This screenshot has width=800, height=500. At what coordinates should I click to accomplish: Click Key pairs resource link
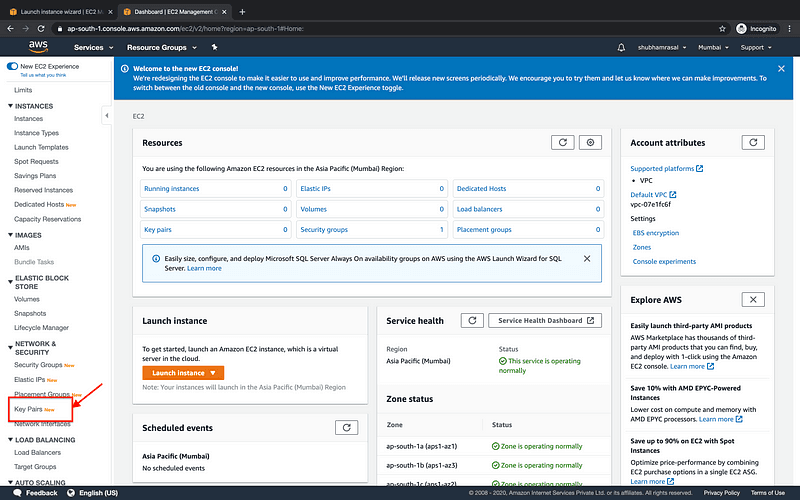(158, 230)
